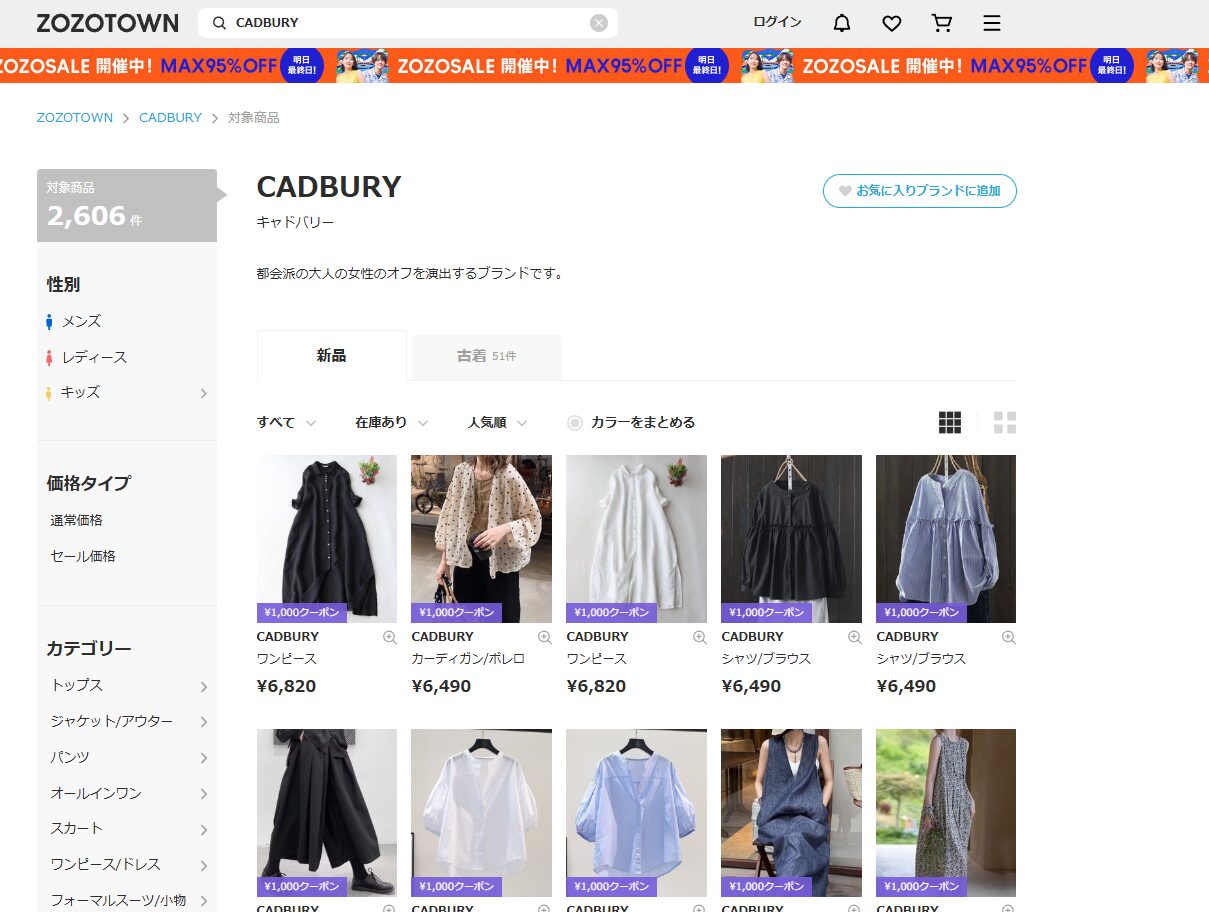
Task: Zoom icon for black シャツ/ブラウス item
Action: (x=855, y=637)
